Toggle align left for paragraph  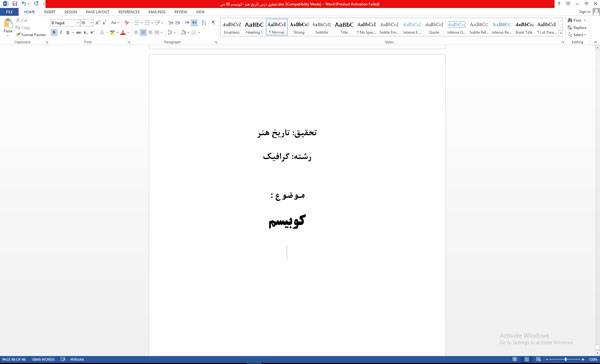136,33
